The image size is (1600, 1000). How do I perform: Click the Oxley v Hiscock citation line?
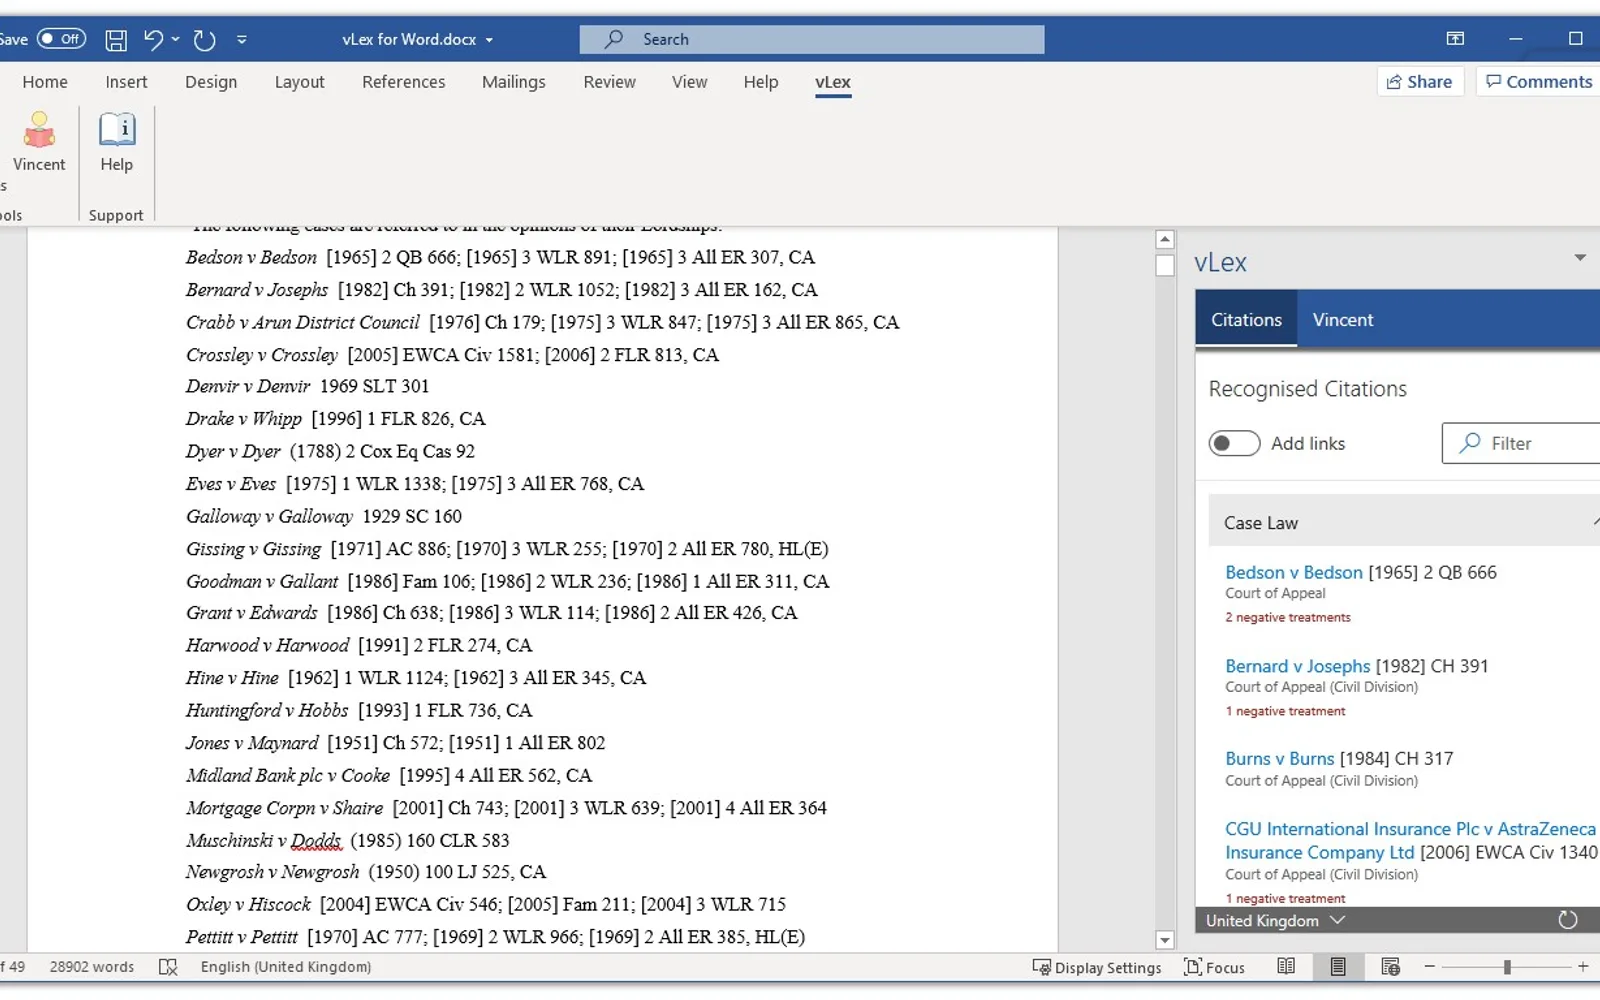pyautogui.click(x=486, y=904)
